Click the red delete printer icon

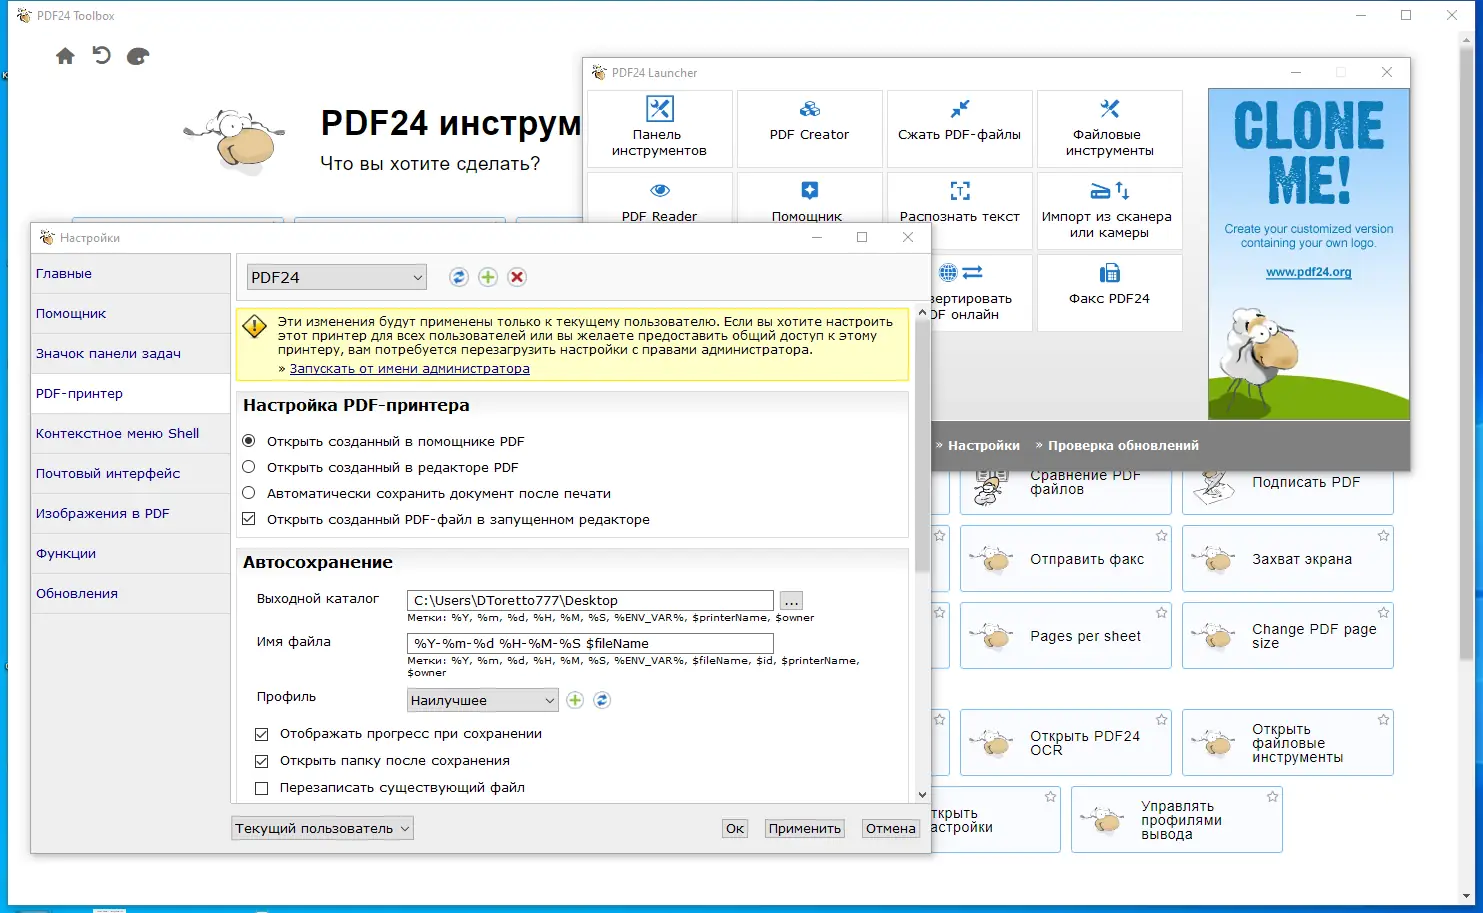click(x=517, y=277)
